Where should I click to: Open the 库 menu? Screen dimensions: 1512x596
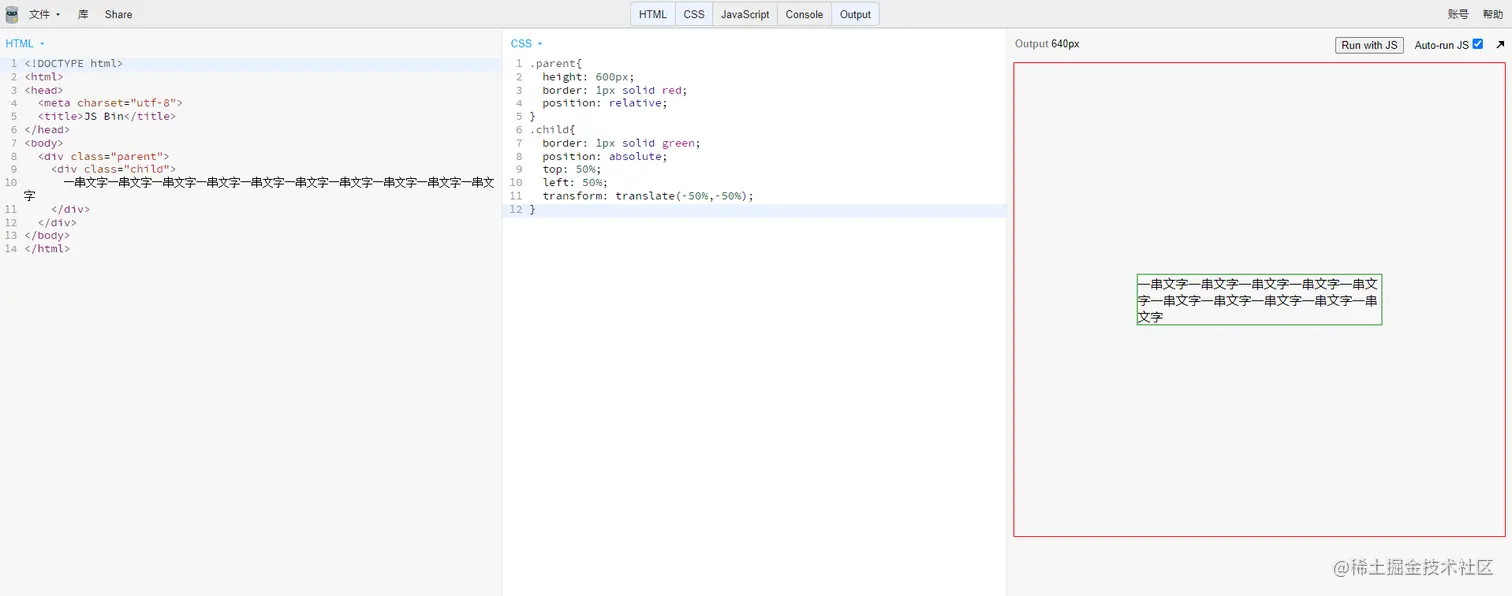click(83, 14)
